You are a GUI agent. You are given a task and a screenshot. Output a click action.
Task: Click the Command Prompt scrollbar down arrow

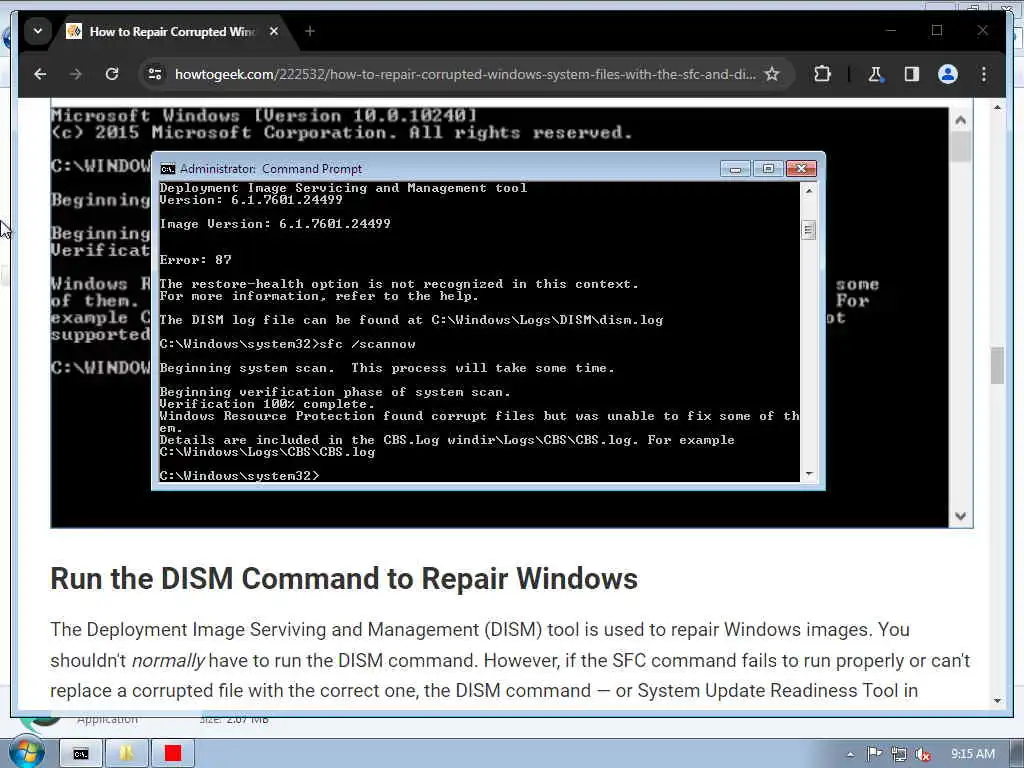pyautogui.click(x=808, y=474)
